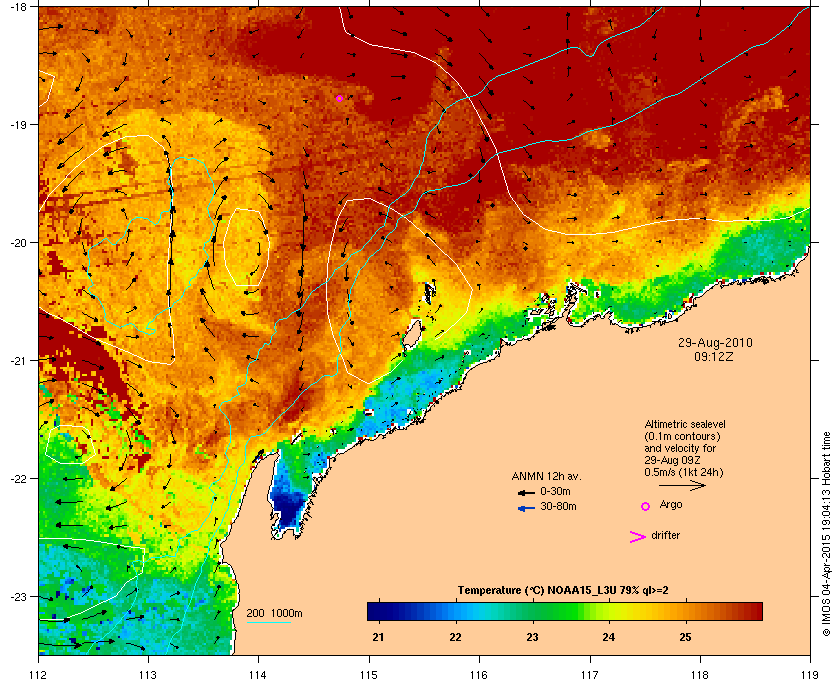Click the longitude axis label 117
Viewport: 840px width, 680px height.
click(x=590, y=674)
